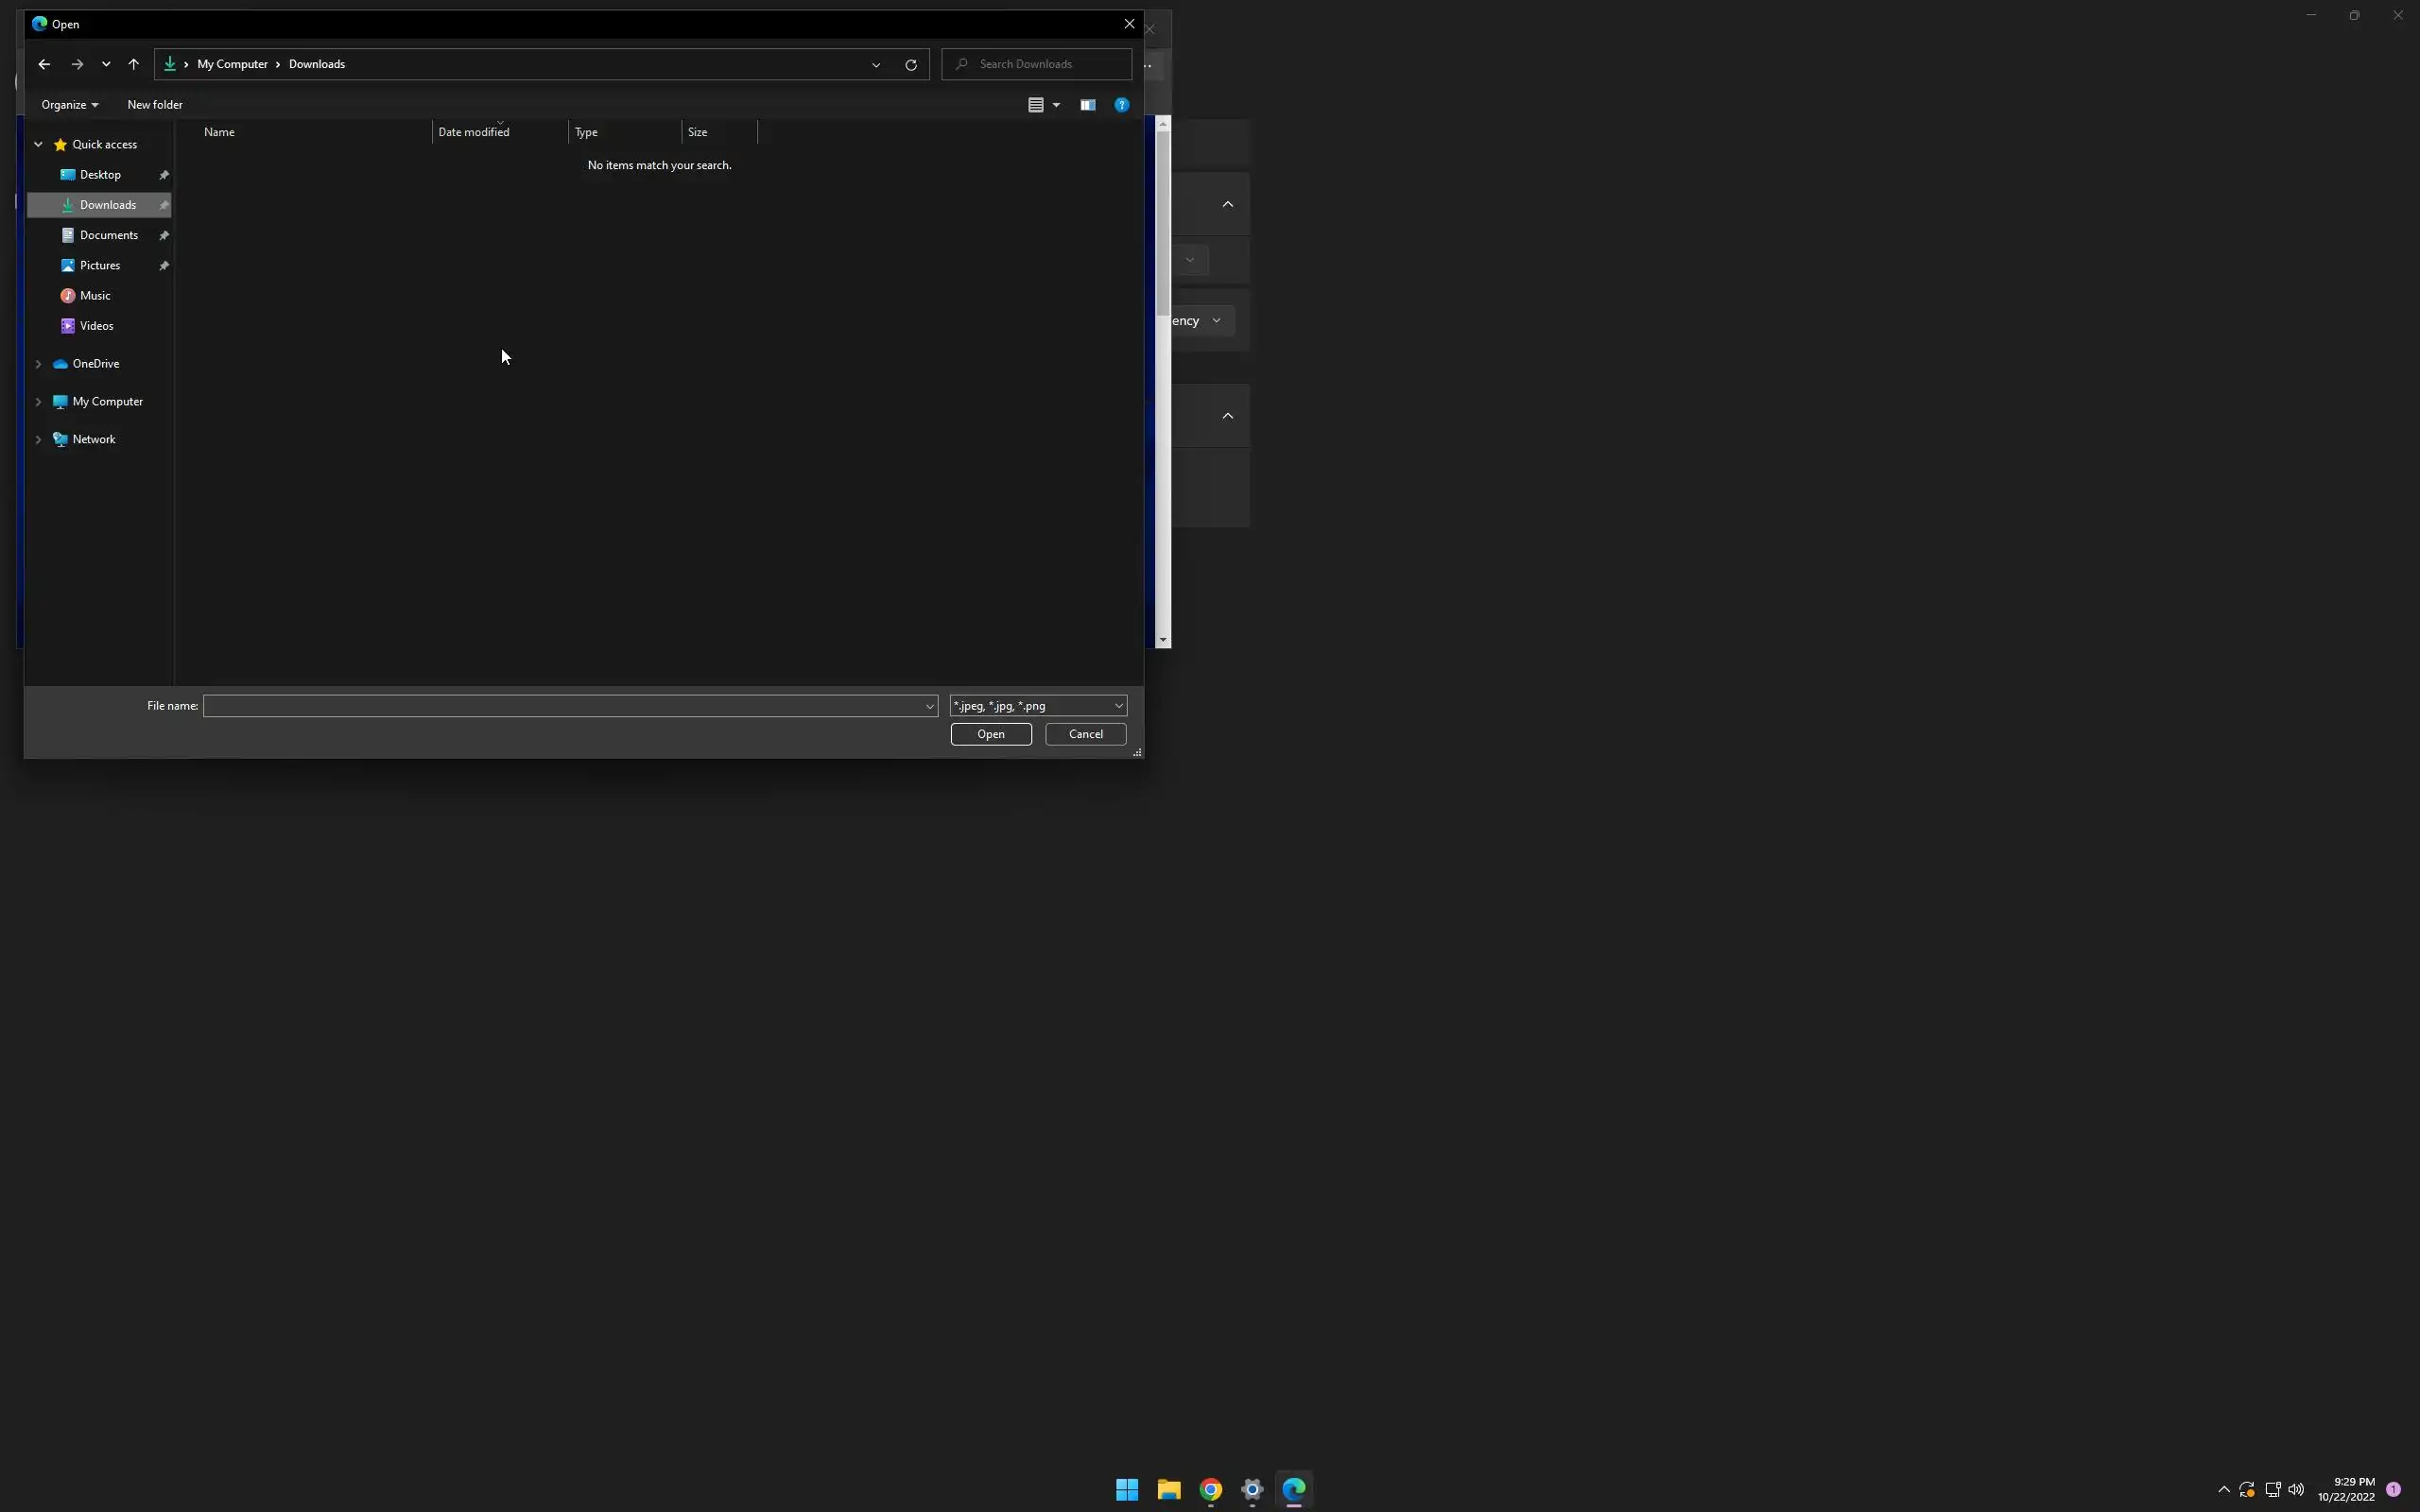Image resolution: width=2420 pixels, height=1512 pixels.
Task: Open Google Chrome from the taskbar
Action: (x=1210, y=1489)
